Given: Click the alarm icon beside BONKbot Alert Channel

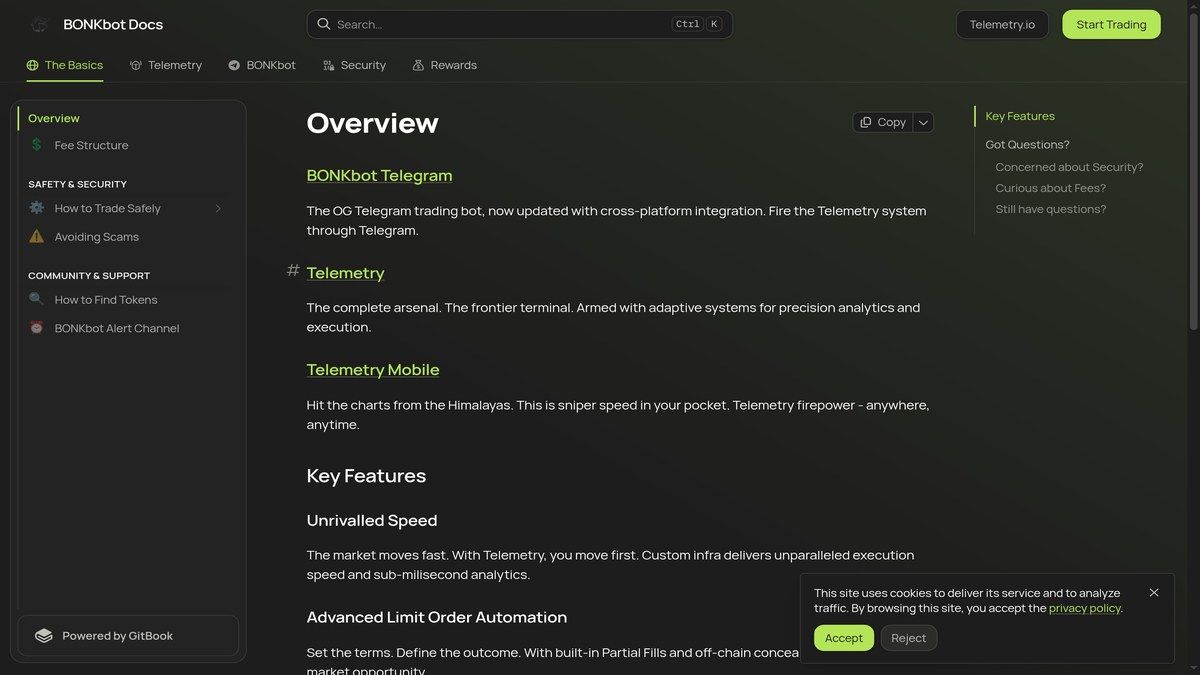Looking at the screenshot, I should click(34, 328).
